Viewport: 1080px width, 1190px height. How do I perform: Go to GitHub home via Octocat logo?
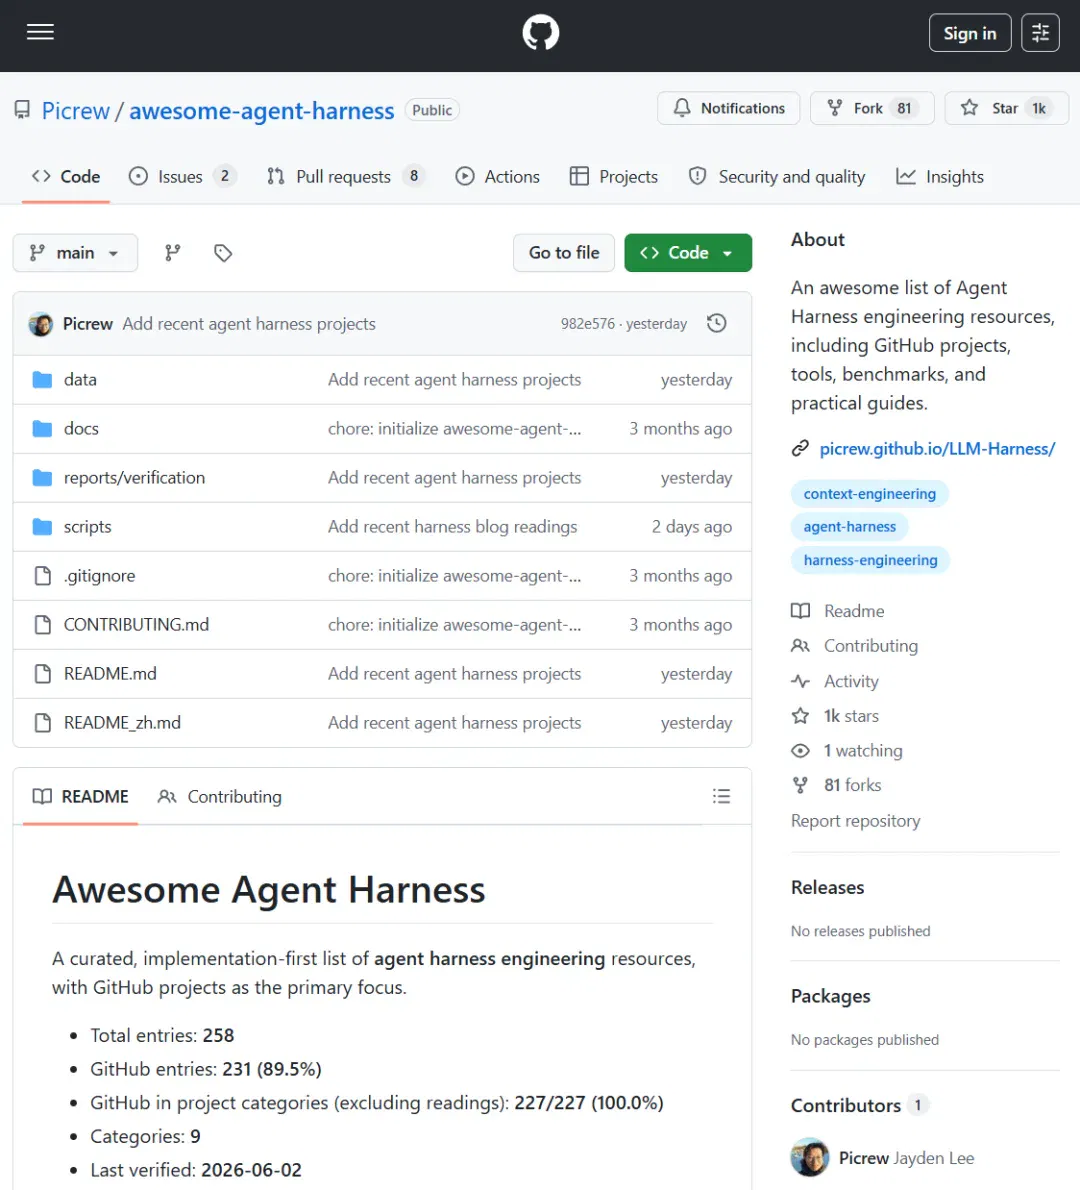tap(540, 33)
